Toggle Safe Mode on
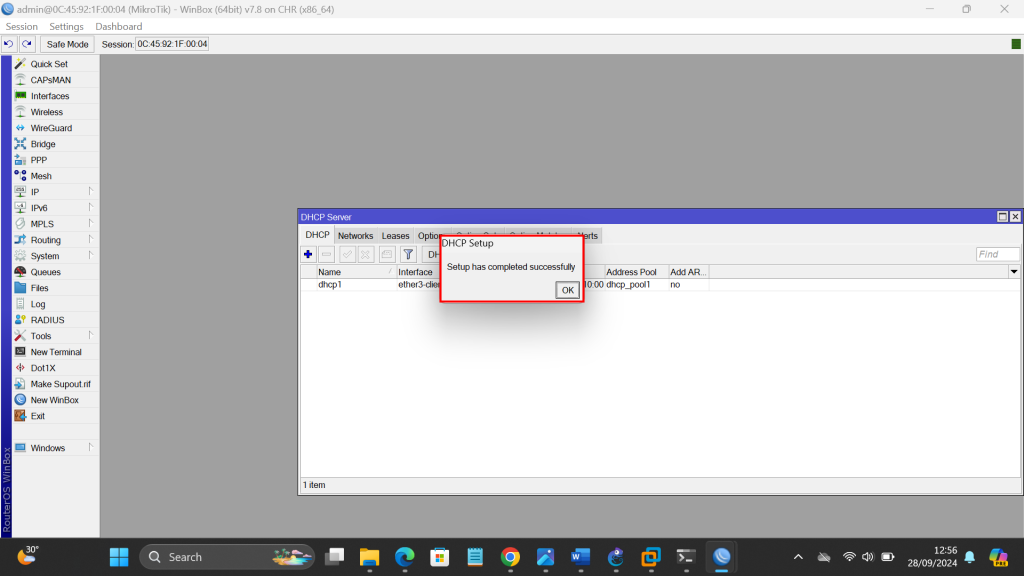Image resolution: width=1024 pixels, height=576 pixels. tap(68, 44)
